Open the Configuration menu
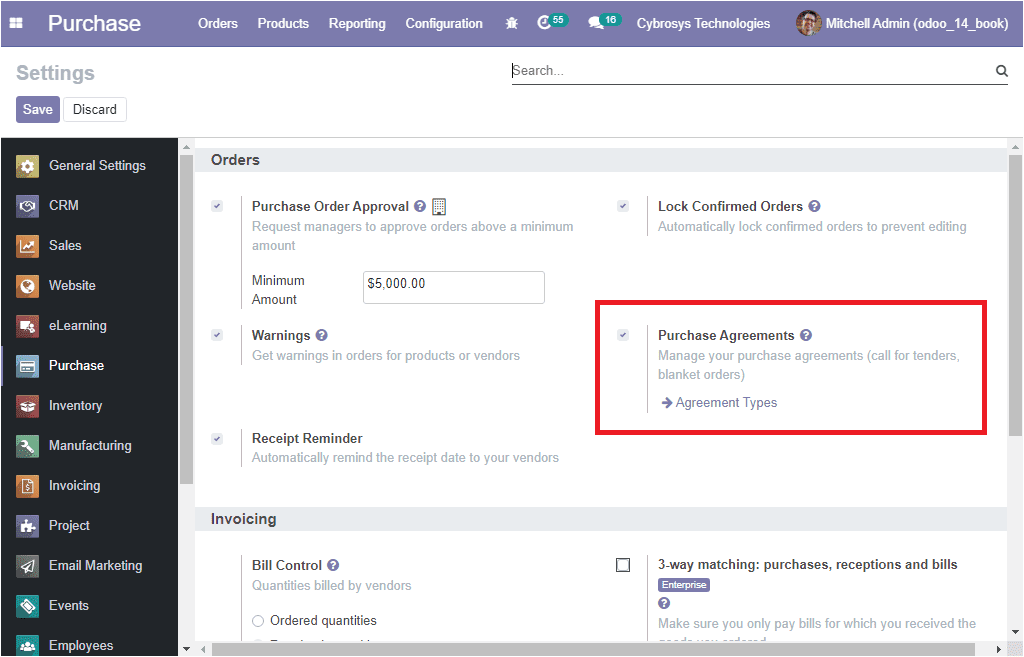Screen dimensions: 1024x657 tap(444, 24)
